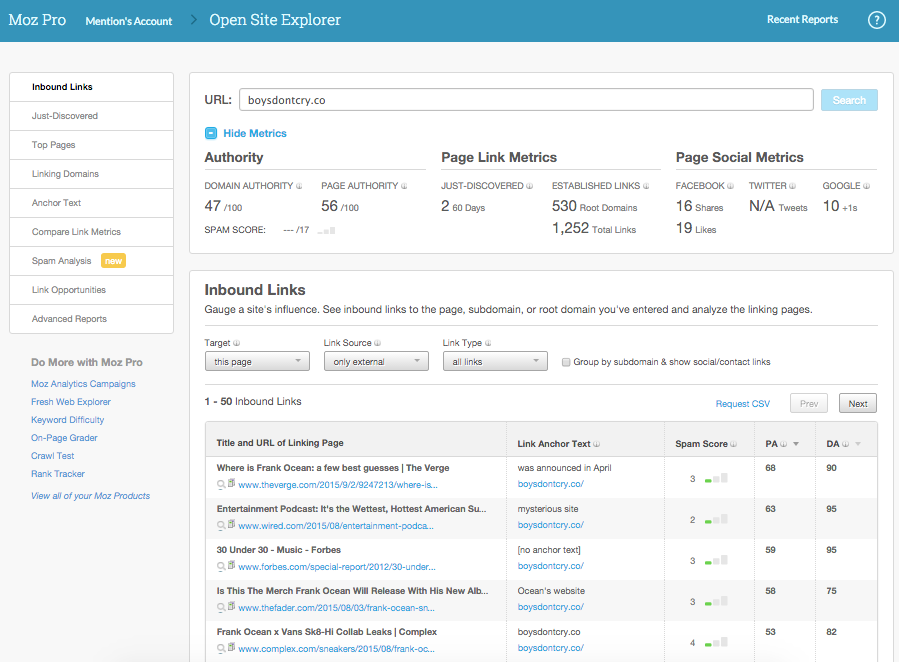
Task: Click the info icon next to Domain Authority
Action: point(299,186)
